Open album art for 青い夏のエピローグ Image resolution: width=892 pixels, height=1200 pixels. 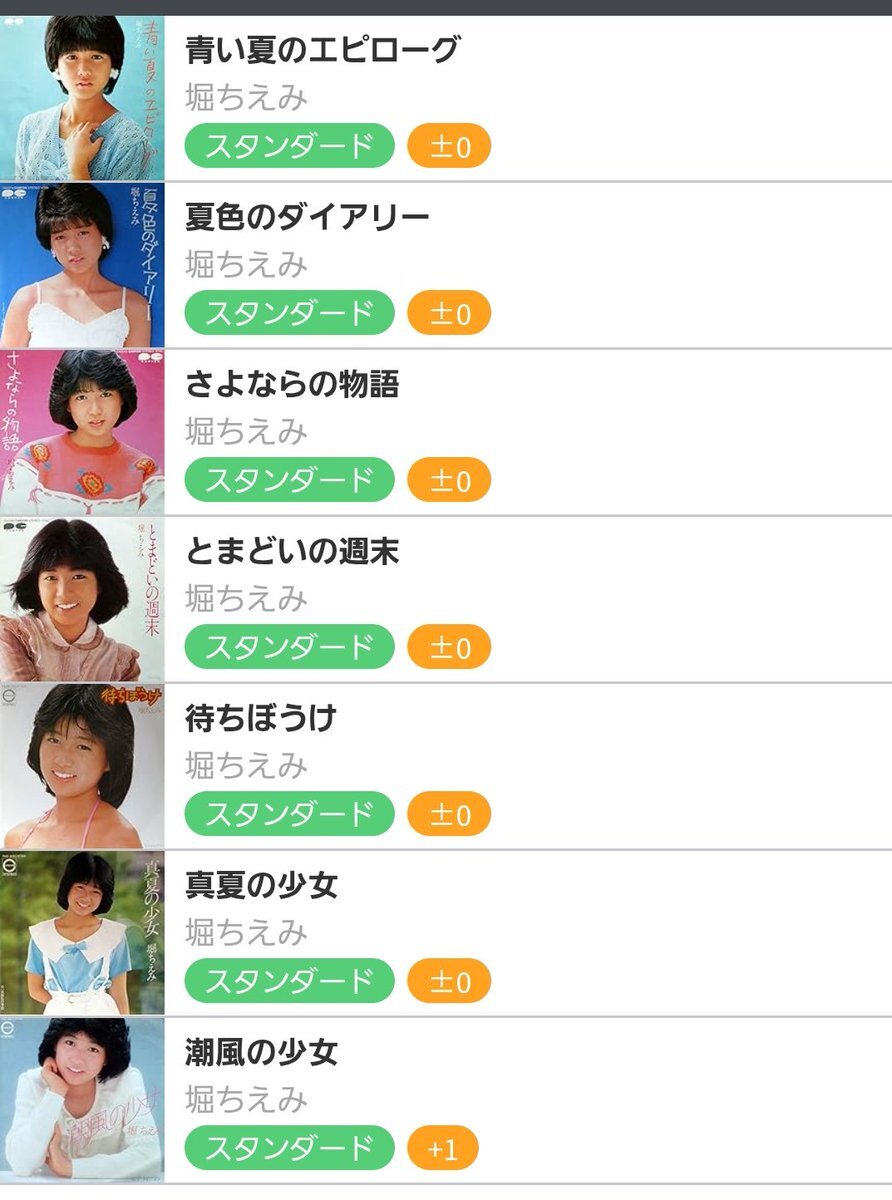tap(82, 98)
